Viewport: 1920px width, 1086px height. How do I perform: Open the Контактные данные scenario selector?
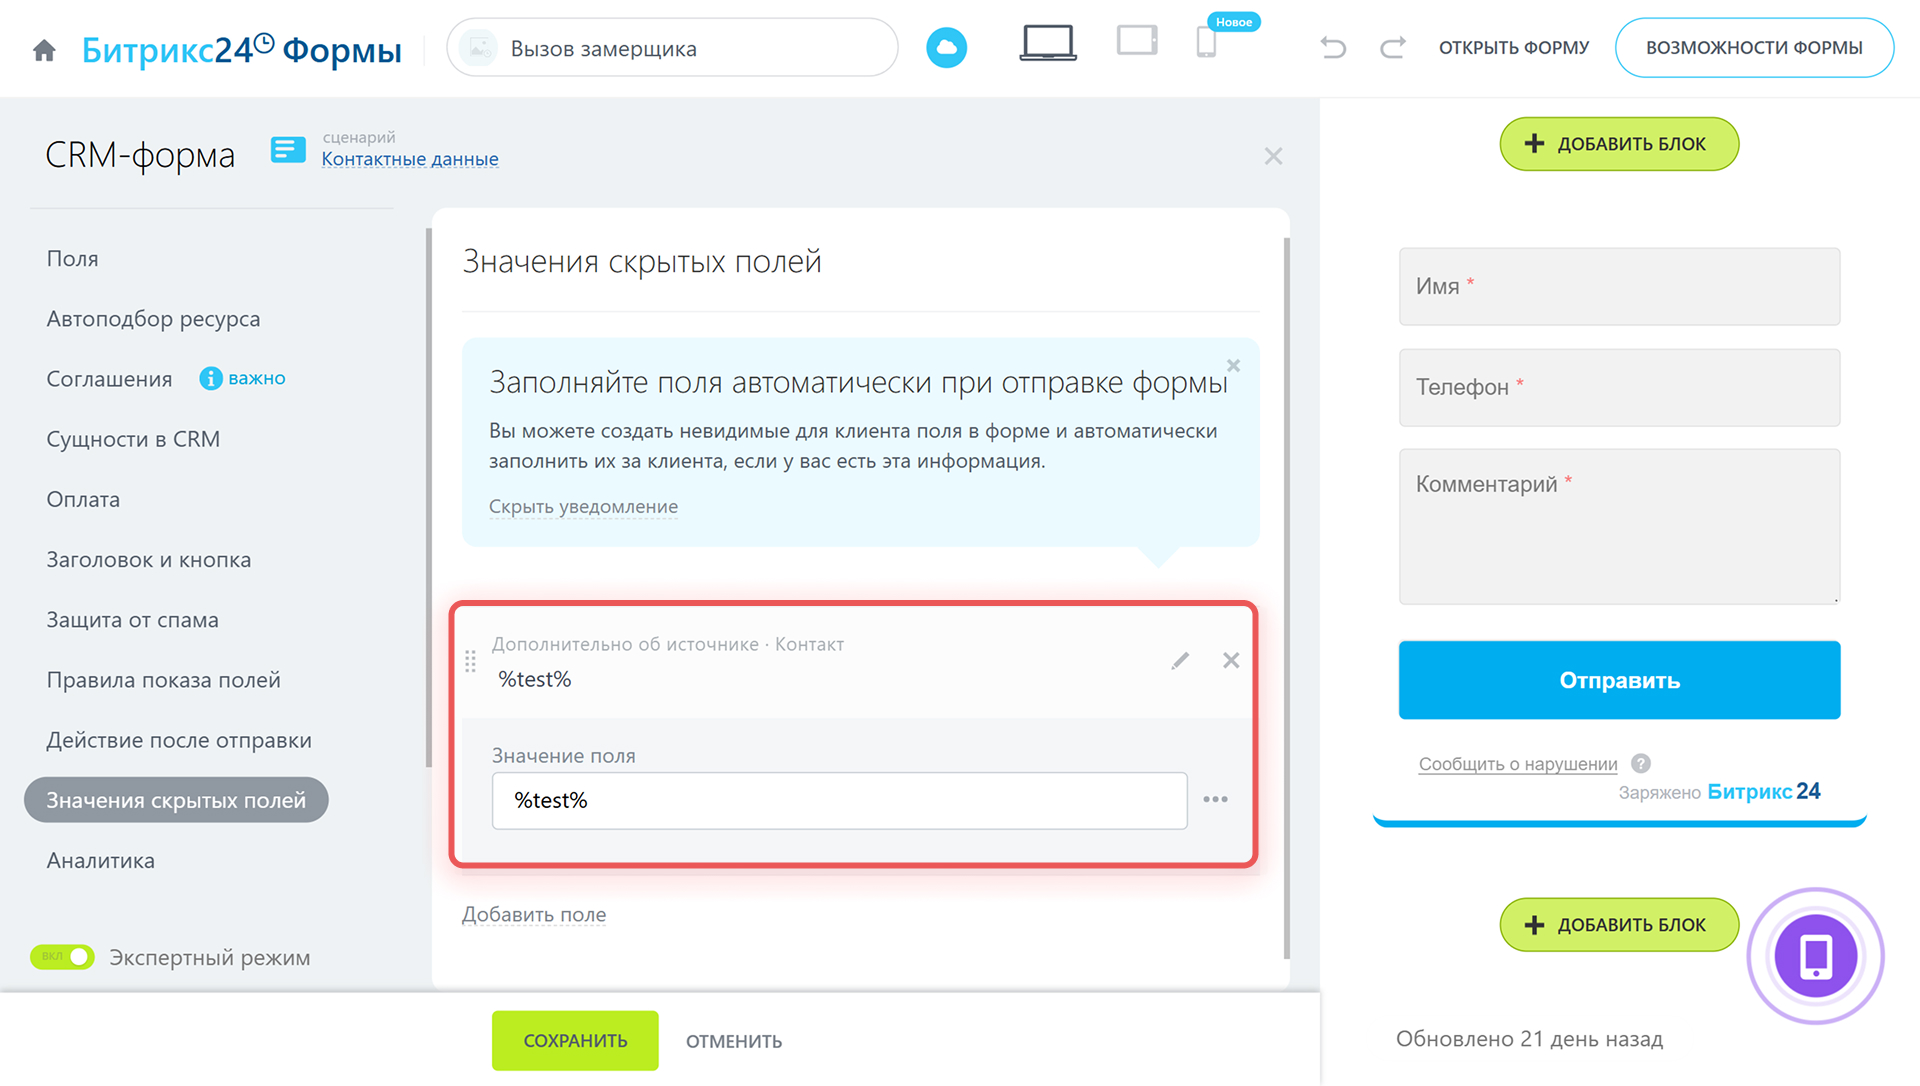tap(409, 159)
